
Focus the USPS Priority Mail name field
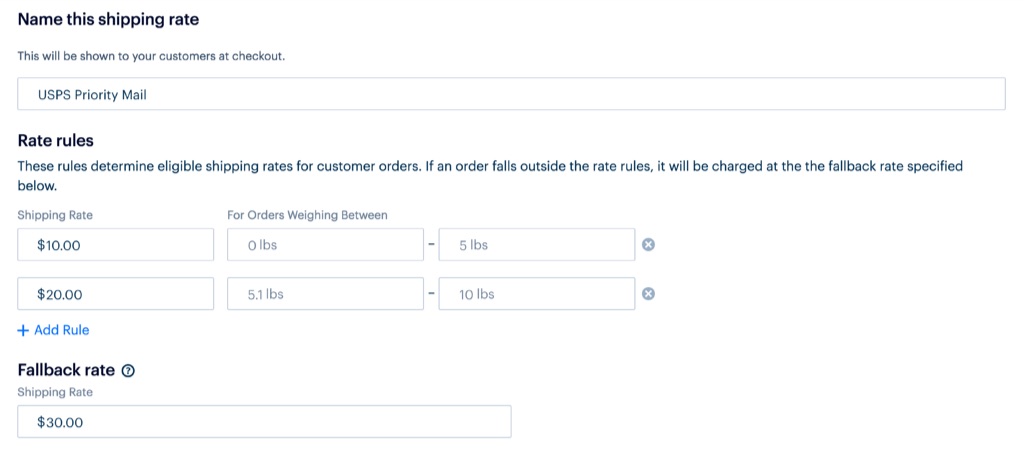(511, 94)
